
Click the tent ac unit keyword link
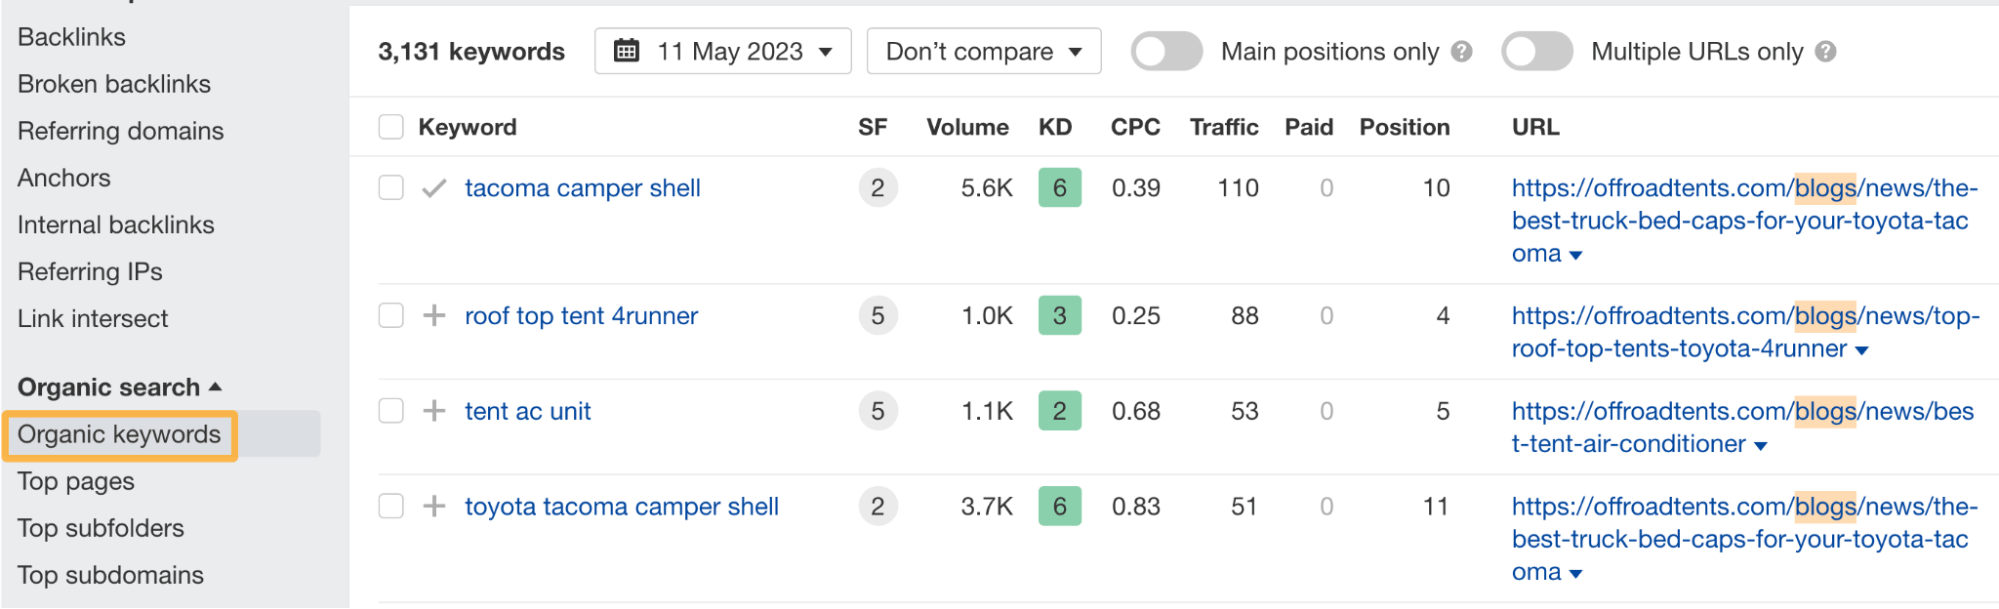527,410
